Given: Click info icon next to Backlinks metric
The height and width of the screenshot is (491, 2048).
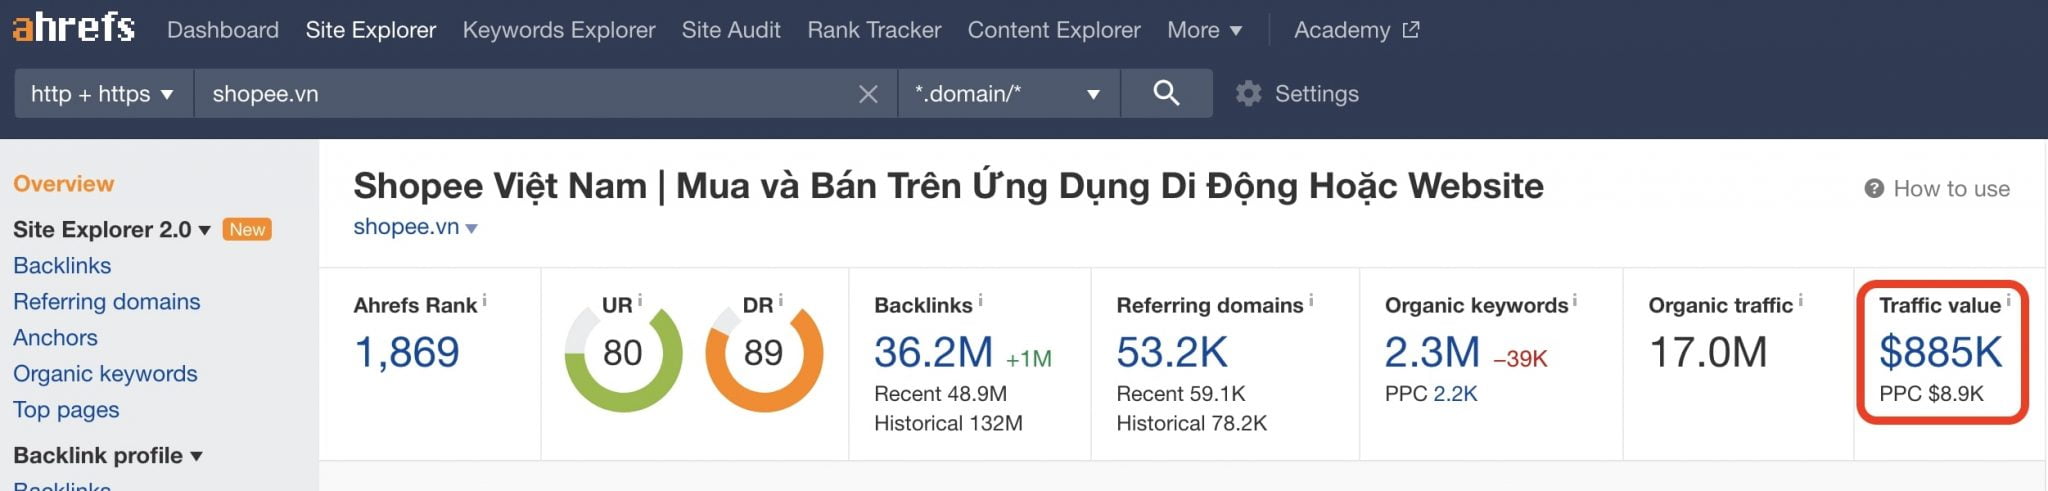Looking at the screenshot, I should coord(980,300).
